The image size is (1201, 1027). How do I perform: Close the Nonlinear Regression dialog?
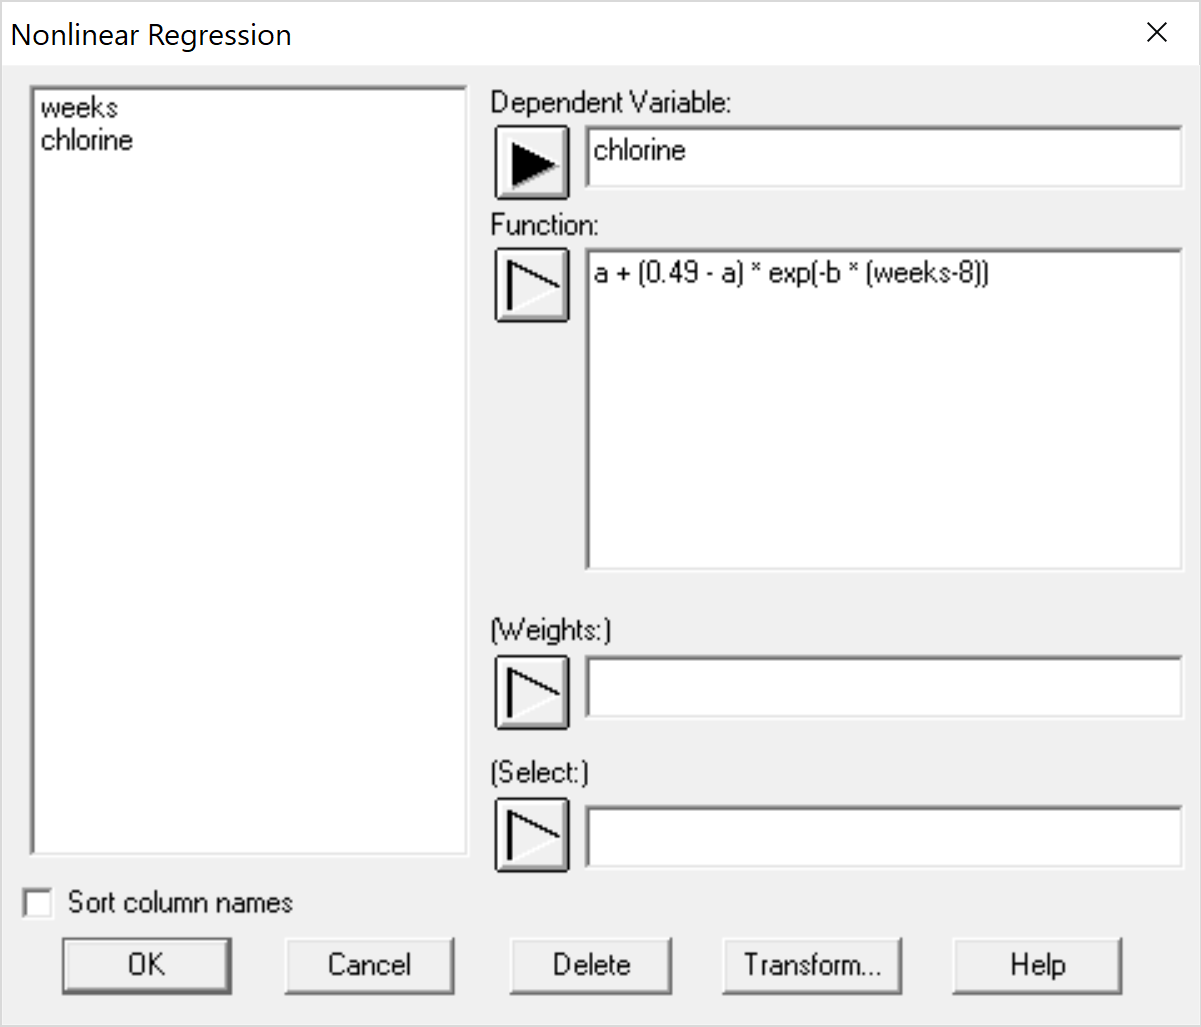coord(1156,32)
